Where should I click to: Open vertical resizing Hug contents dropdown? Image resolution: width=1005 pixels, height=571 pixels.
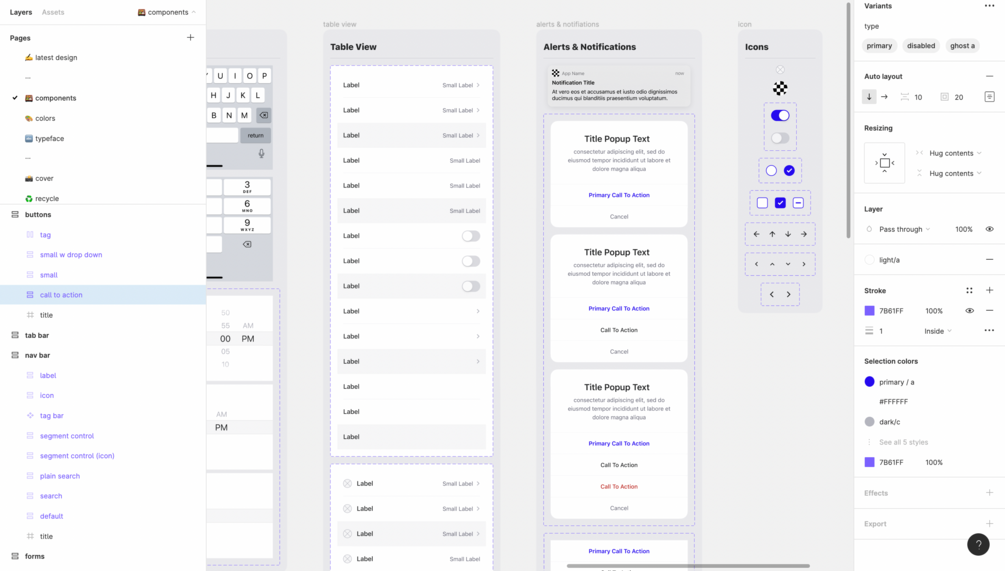pyautogui.click(x=955, y=173)
